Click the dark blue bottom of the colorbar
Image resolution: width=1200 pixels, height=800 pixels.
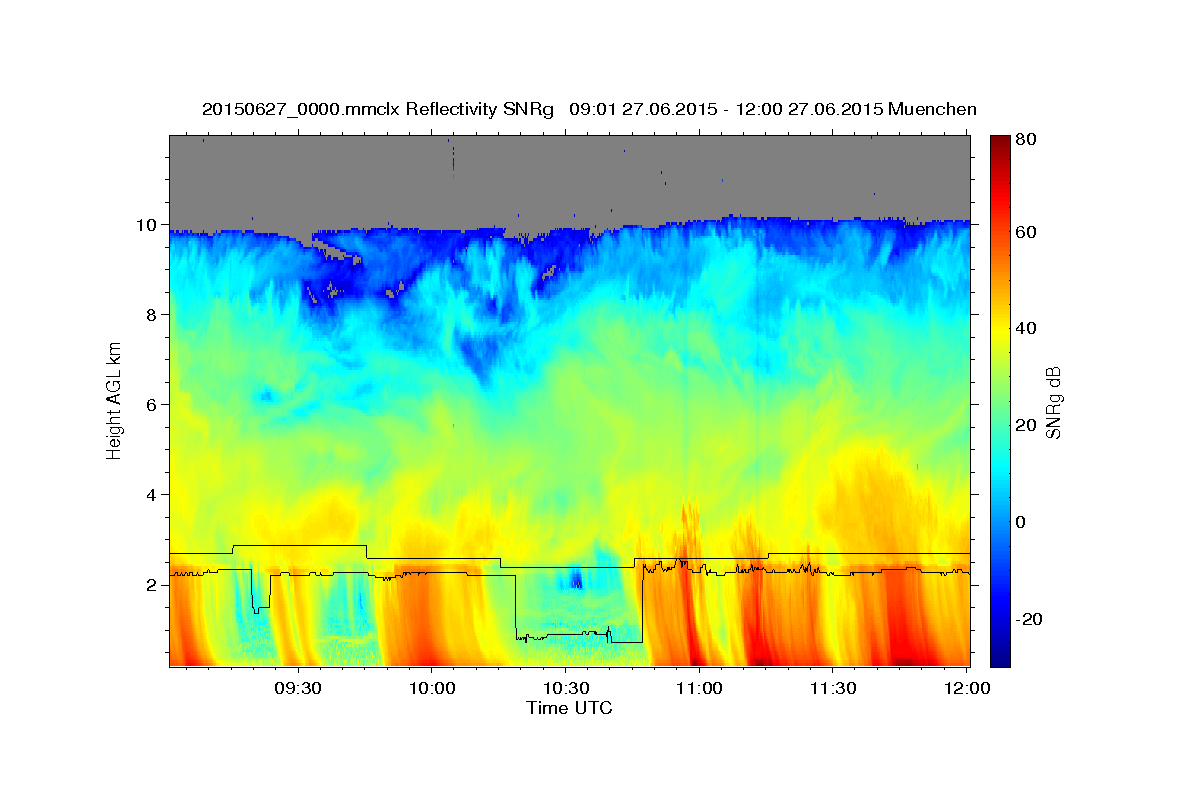coord(1000,657)
